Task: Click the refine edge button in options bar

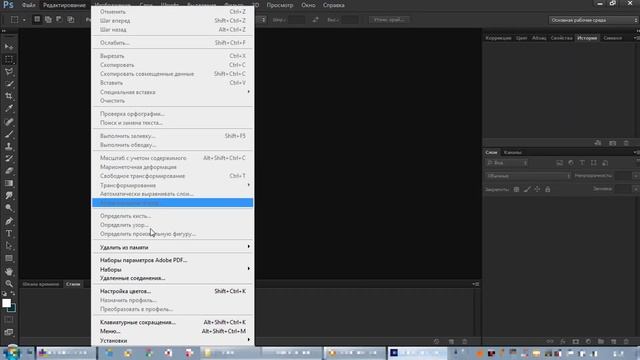Action: pos(389,20)
